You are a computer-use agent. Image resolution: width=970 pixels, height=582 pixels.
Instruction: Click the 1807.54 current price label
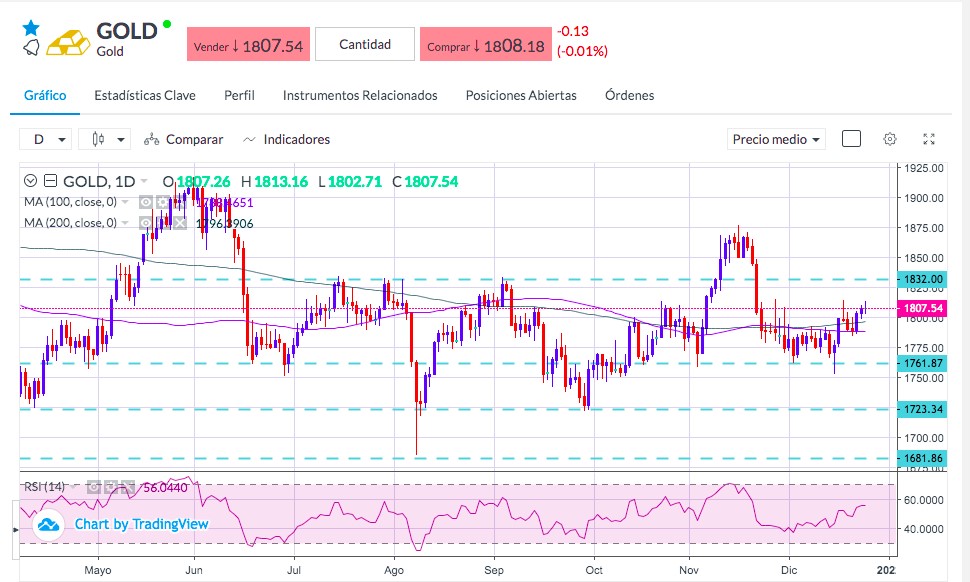click(922, 308)
